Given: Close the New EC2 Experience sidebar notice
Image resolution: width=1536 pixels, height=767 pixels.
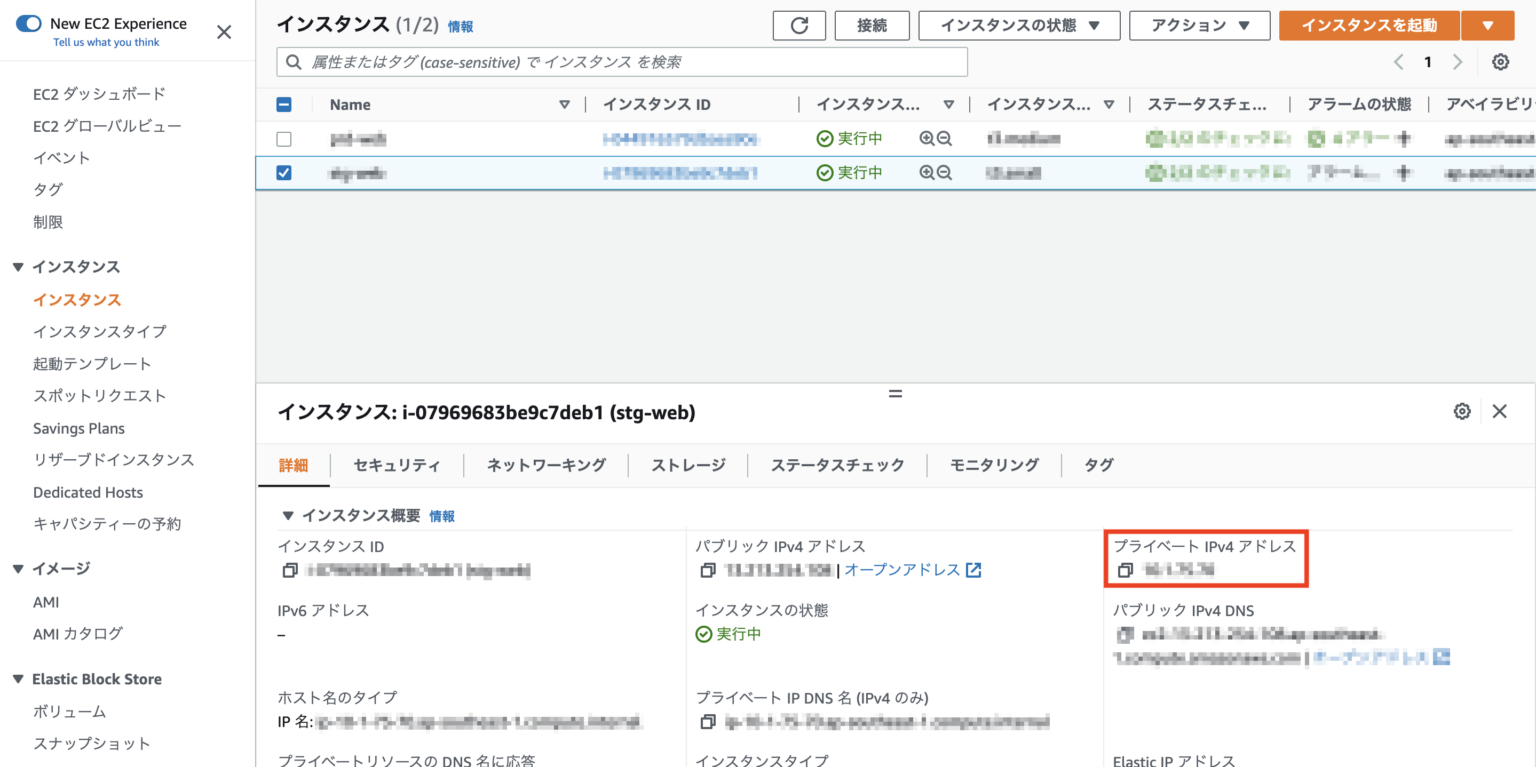Looking at the screenshot, I should pyautogui.click(x=225, y=31).
